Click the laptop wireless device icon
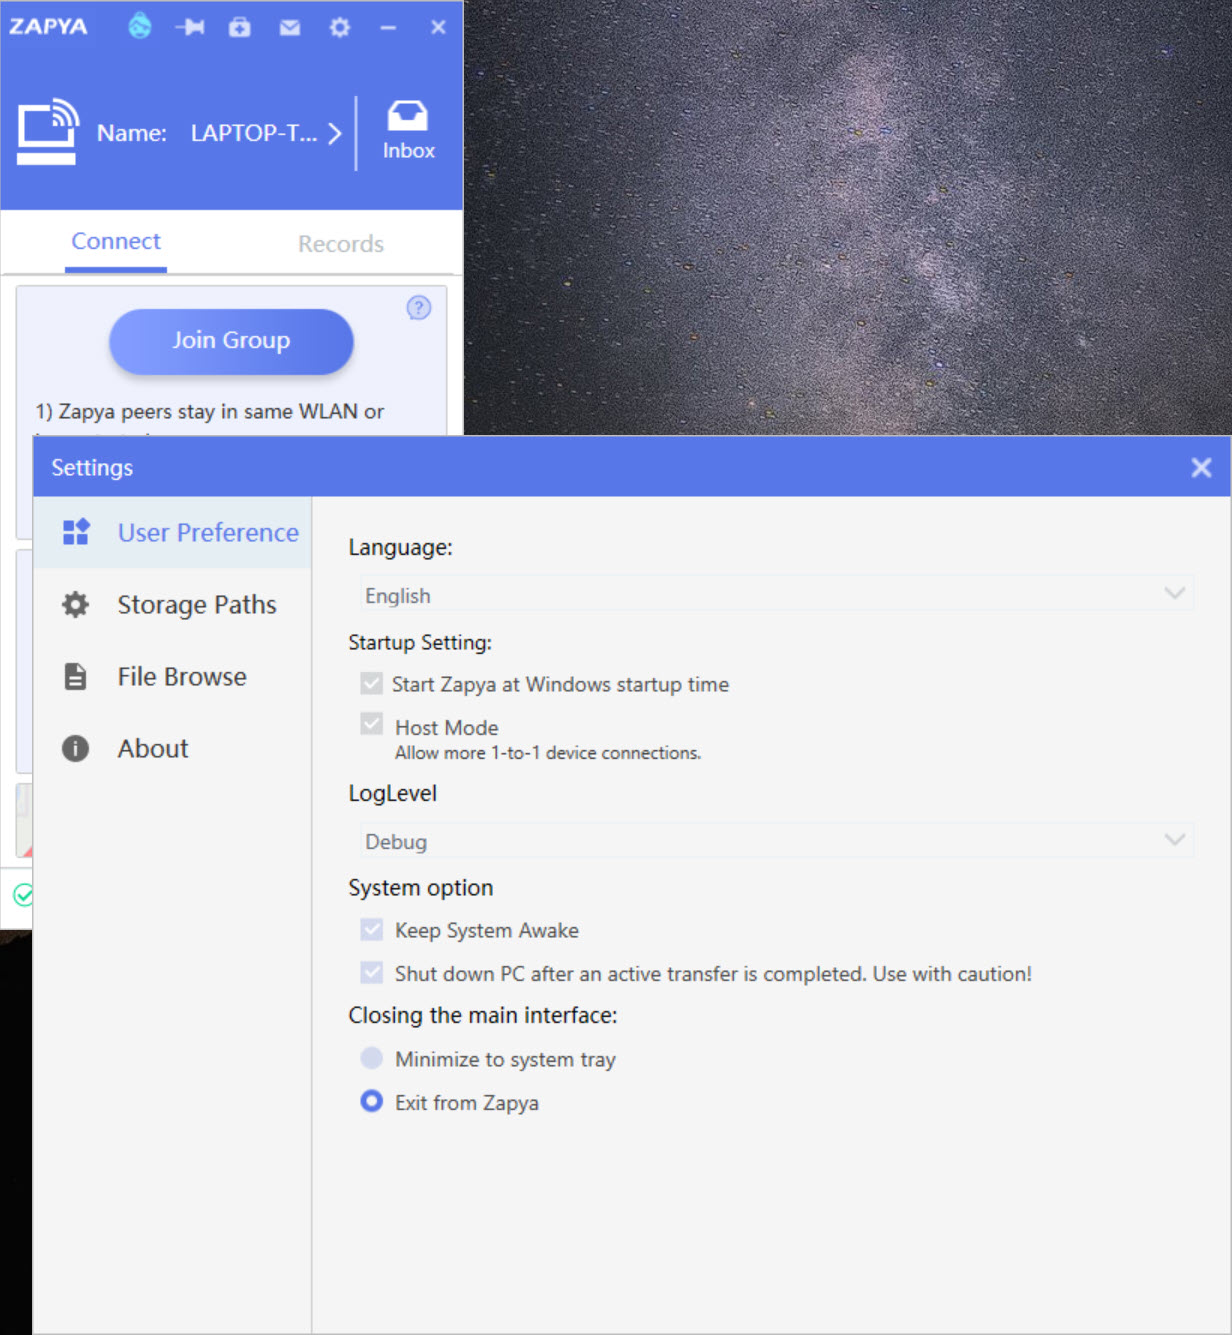Image resolution: width=1232 pixels, height=1335 pixels. pos(48,131)
